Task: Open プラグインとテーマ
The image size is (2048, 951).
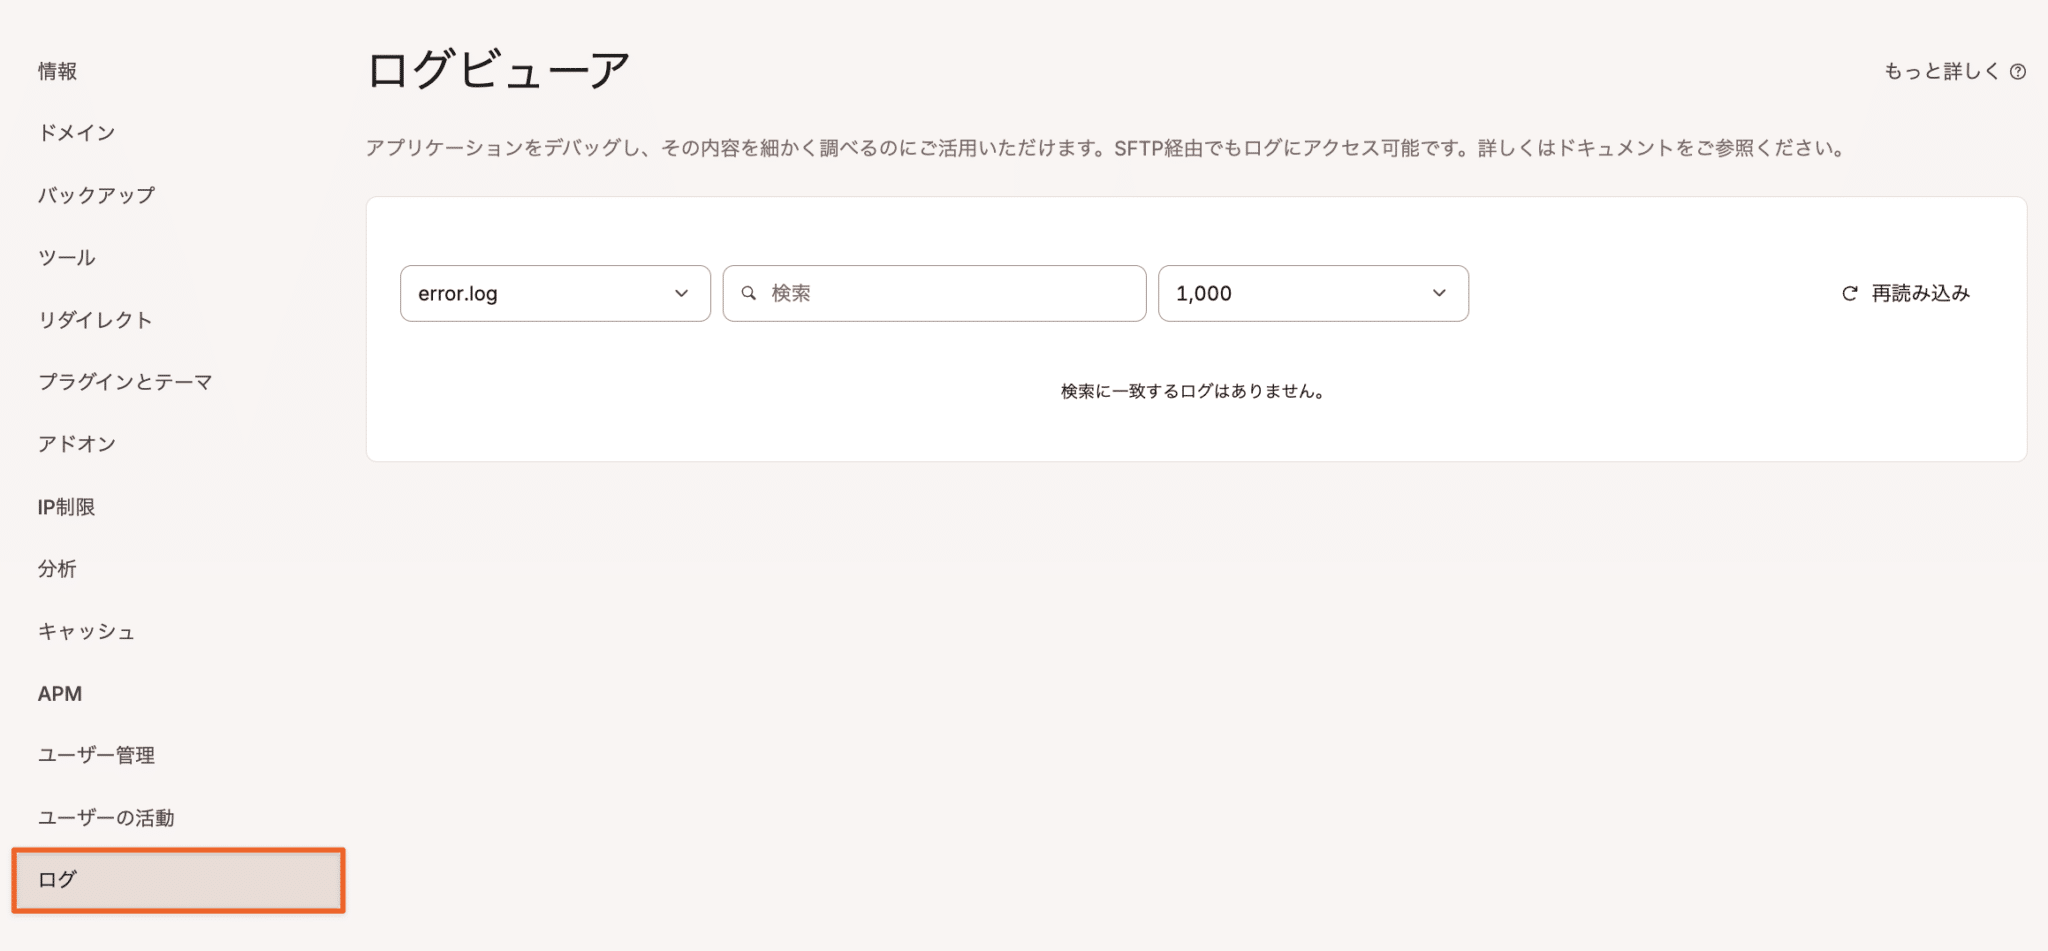Action: tap(124, 381)
